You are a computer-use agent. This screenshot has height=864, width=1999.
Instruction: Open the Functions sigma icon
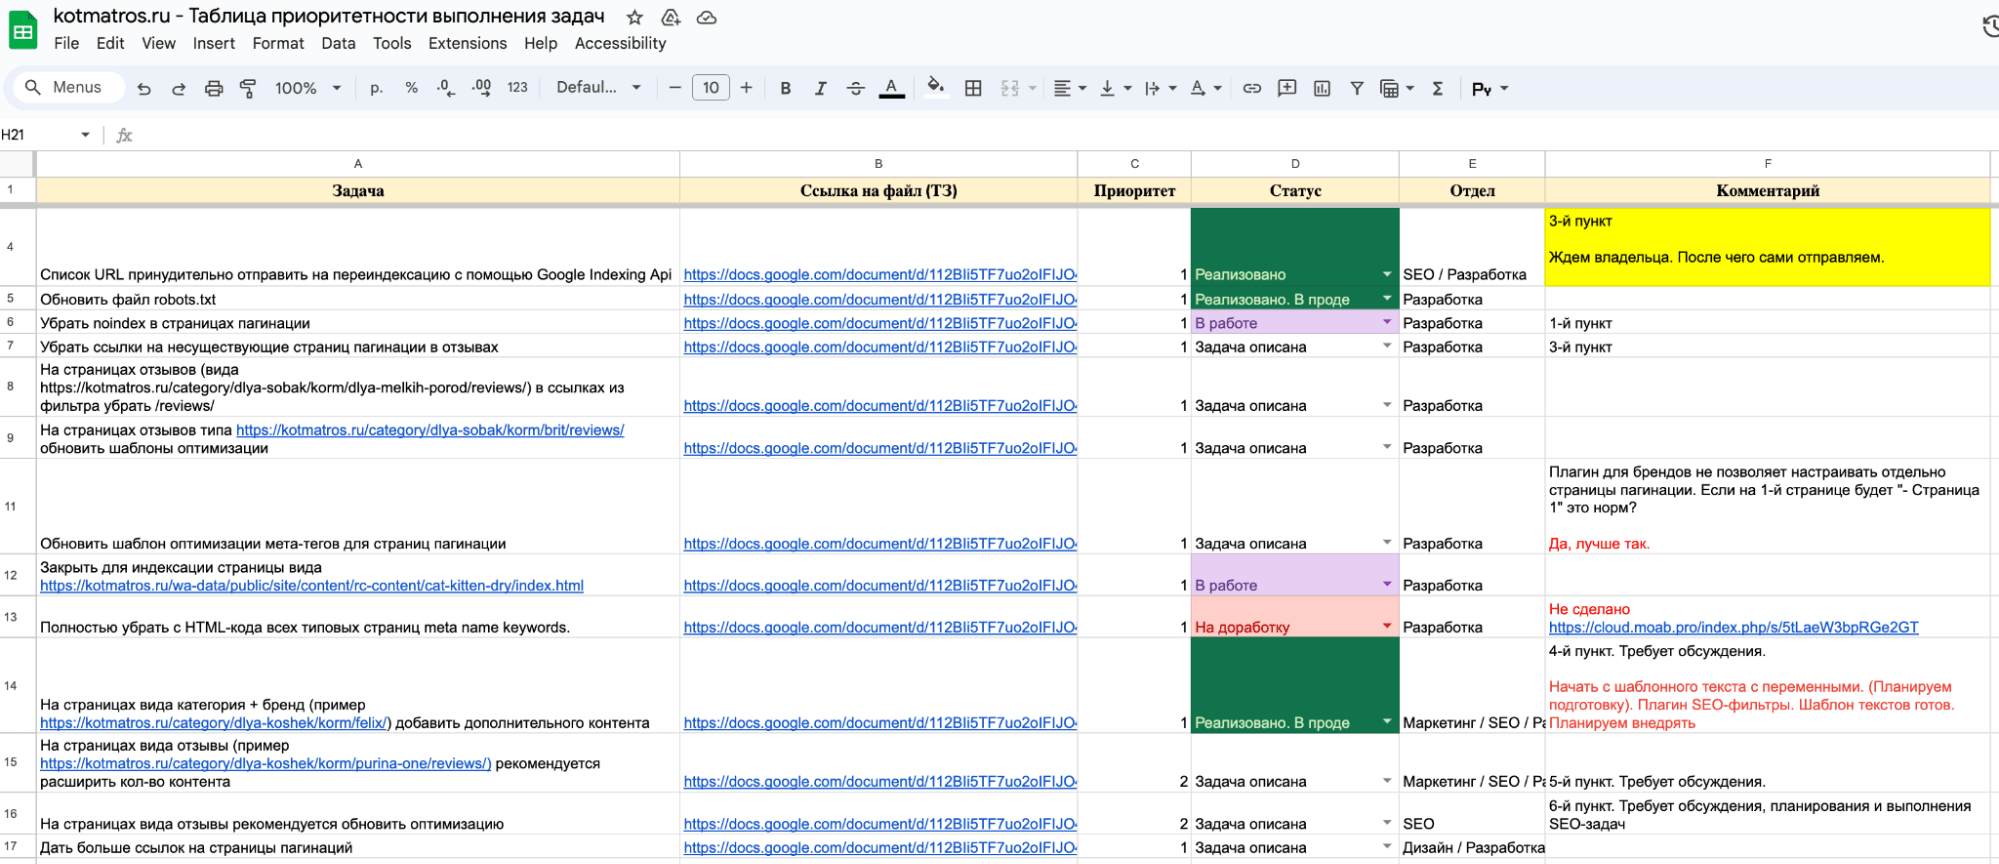click(1437, 88)
